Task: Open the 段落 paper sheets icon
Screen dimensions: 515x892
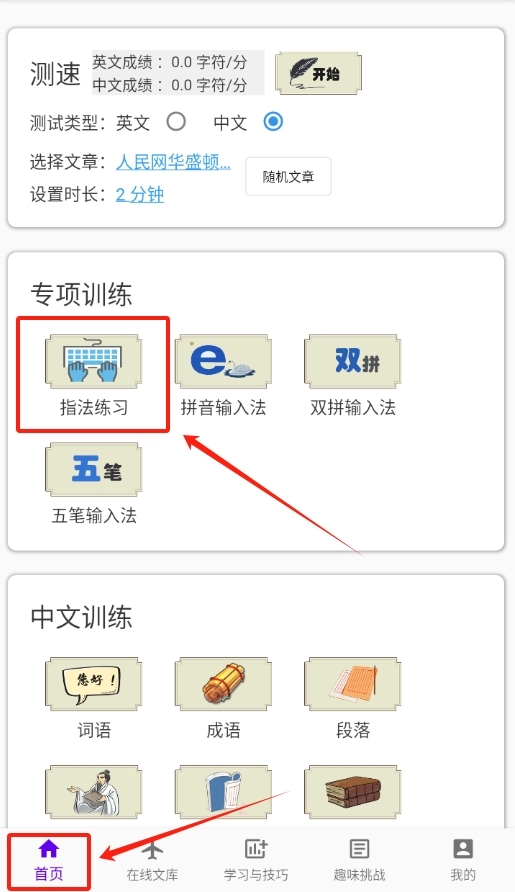Action: 353,684
